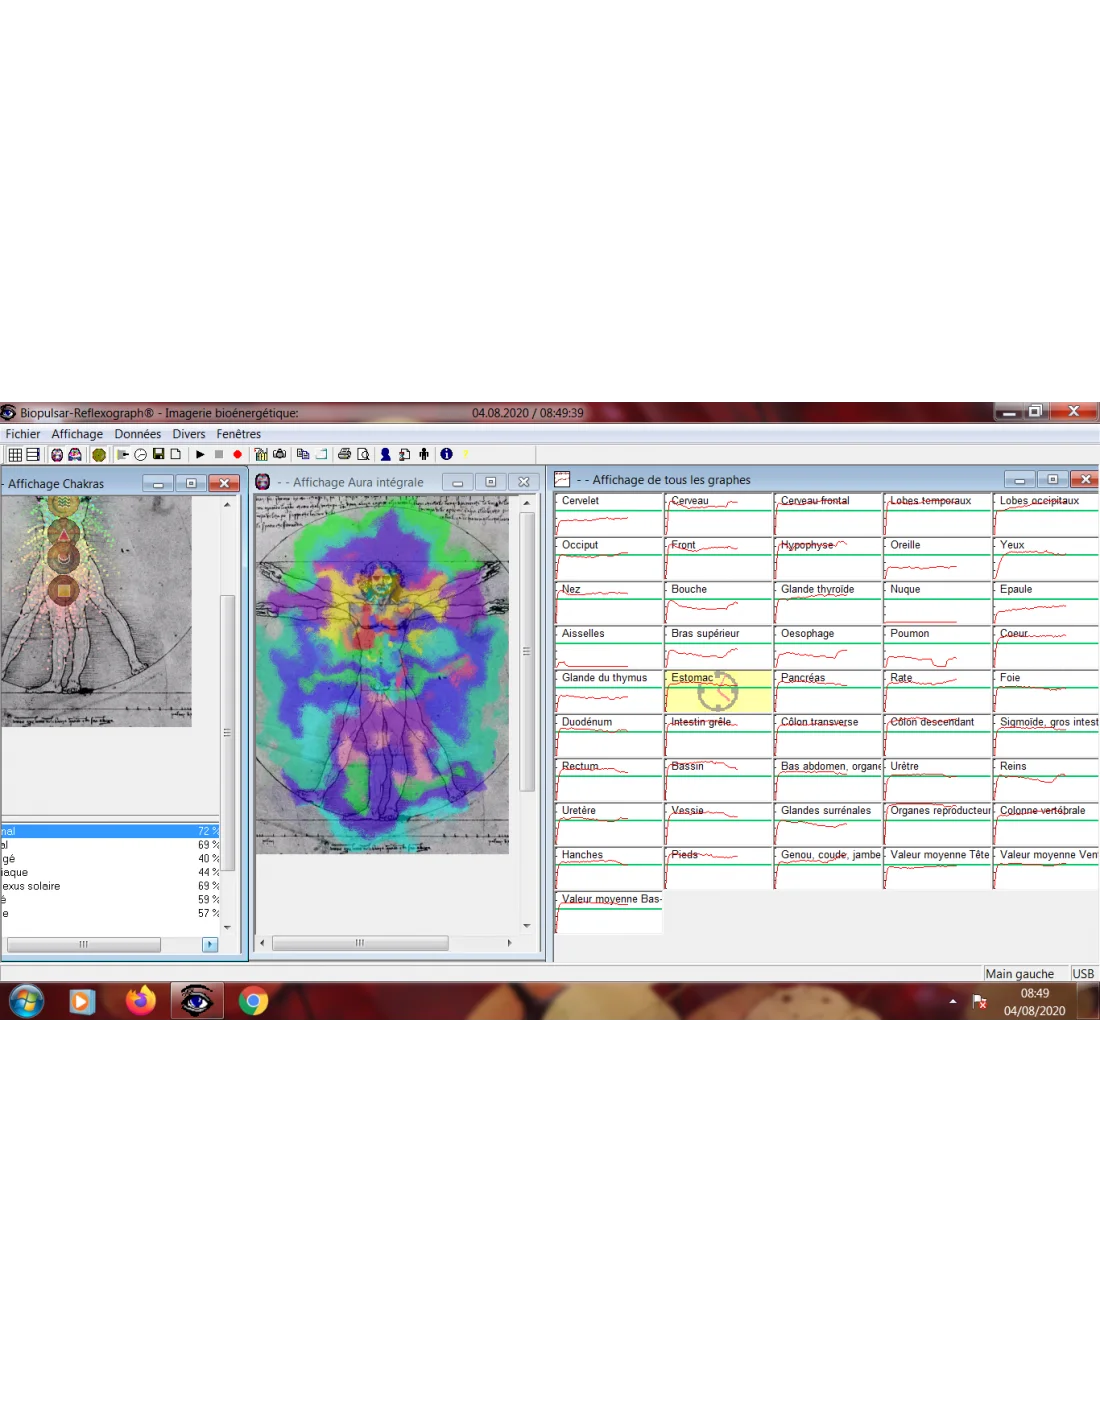Image resolution: width=1100 pixels, height=1422 pixels.
Task: Click the 08:49 taskbar clock
Action: point(1035,1002)
